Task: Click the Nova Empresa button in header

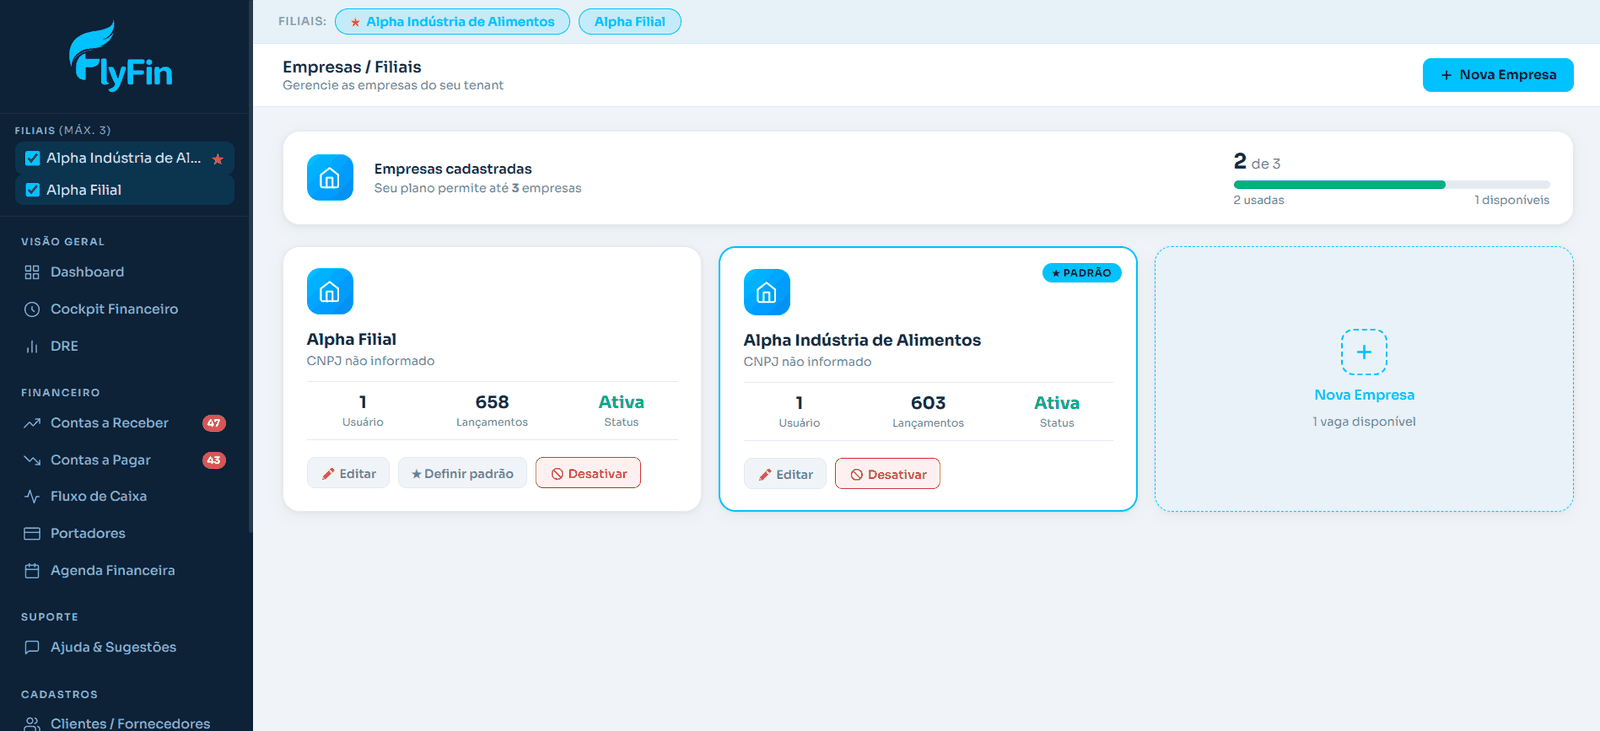Action: 1498,75
